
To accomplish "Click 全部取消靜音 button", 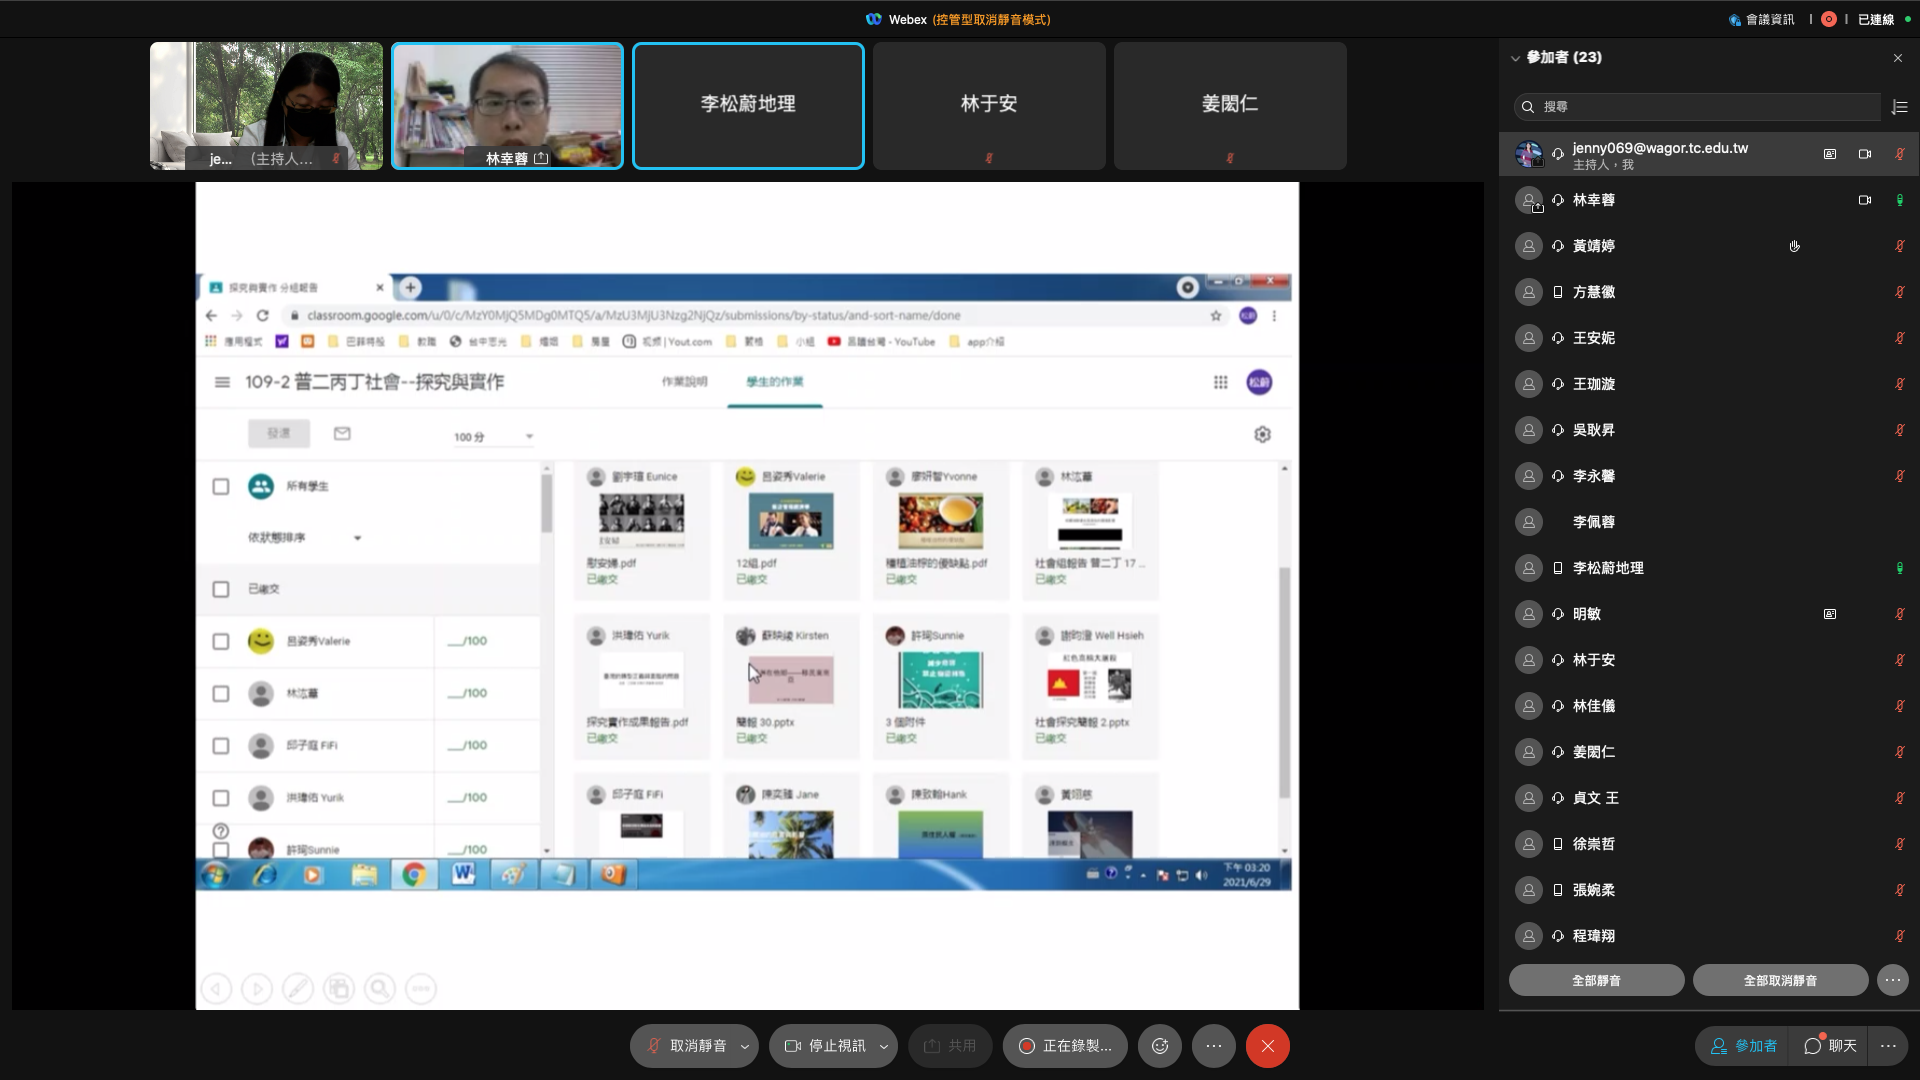I will (x=1780, y=980).
